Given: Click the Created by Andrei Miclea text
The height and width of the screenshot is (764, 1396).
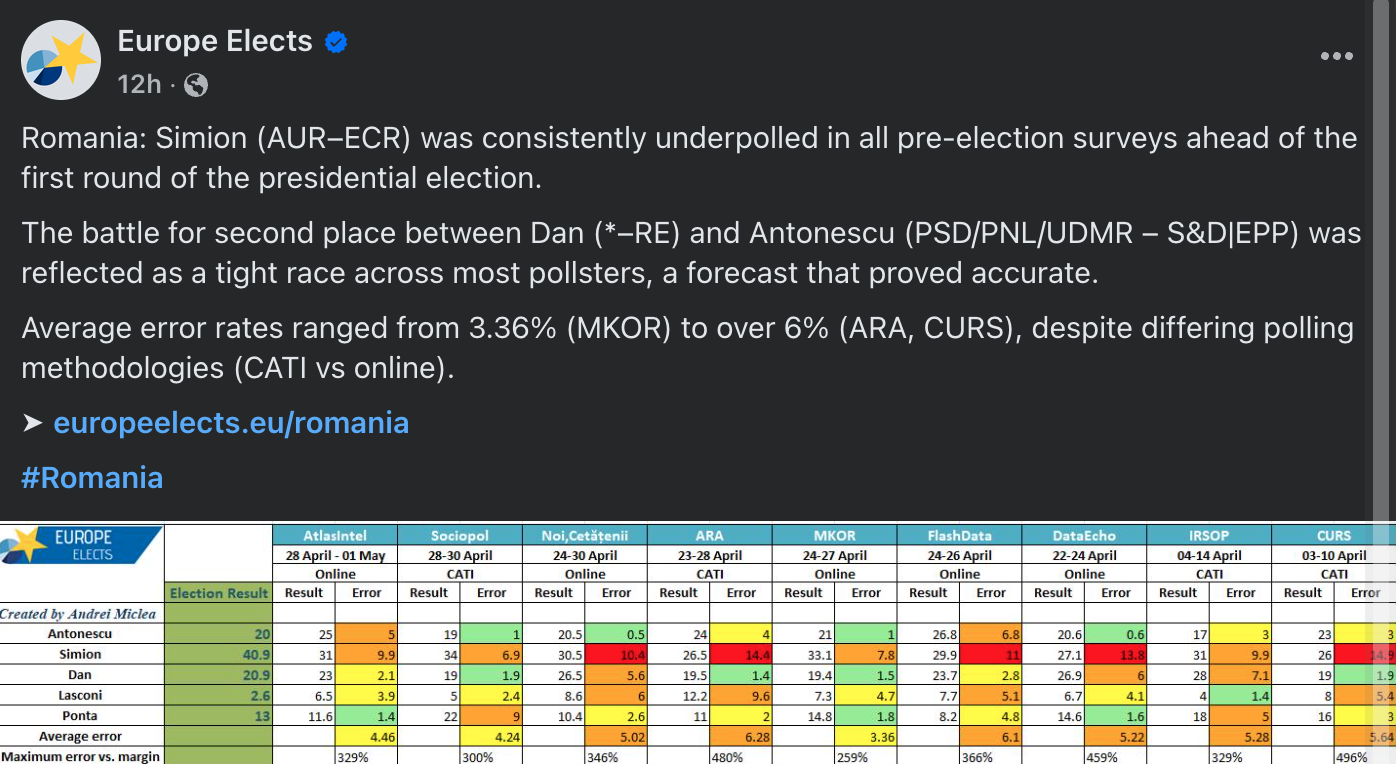Looking at the screenshot, I should tap(79, 613).
